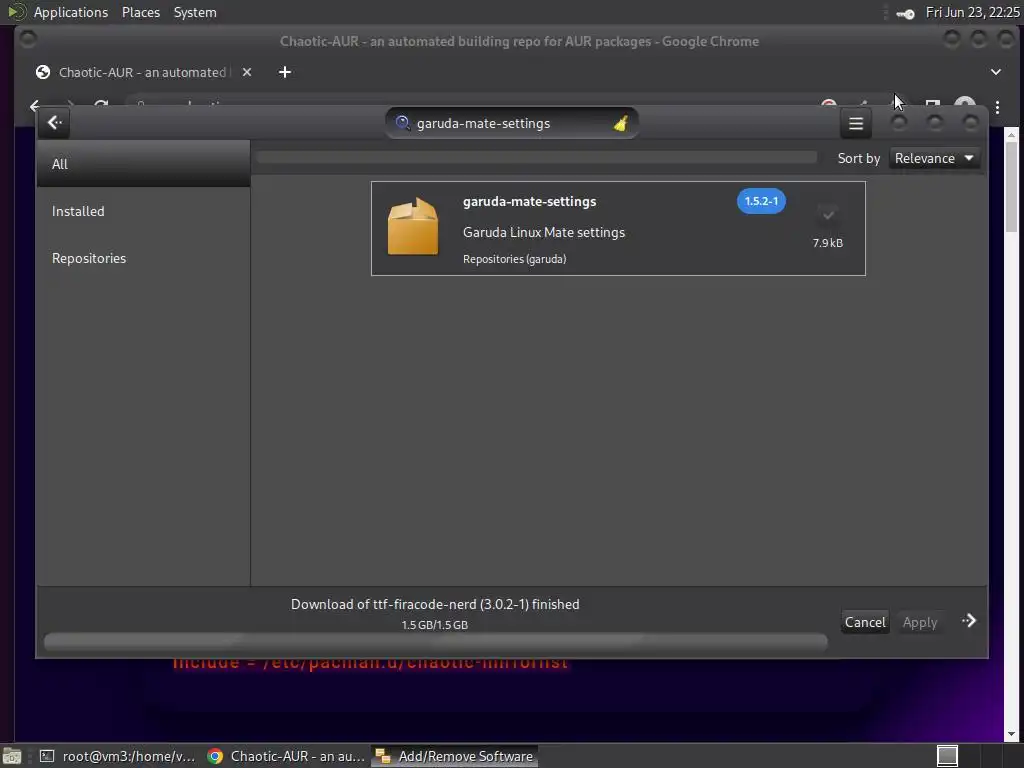1024x768 pixels.
Task: Select the Repositories category in sidebar
Action: tap(144, 258)
